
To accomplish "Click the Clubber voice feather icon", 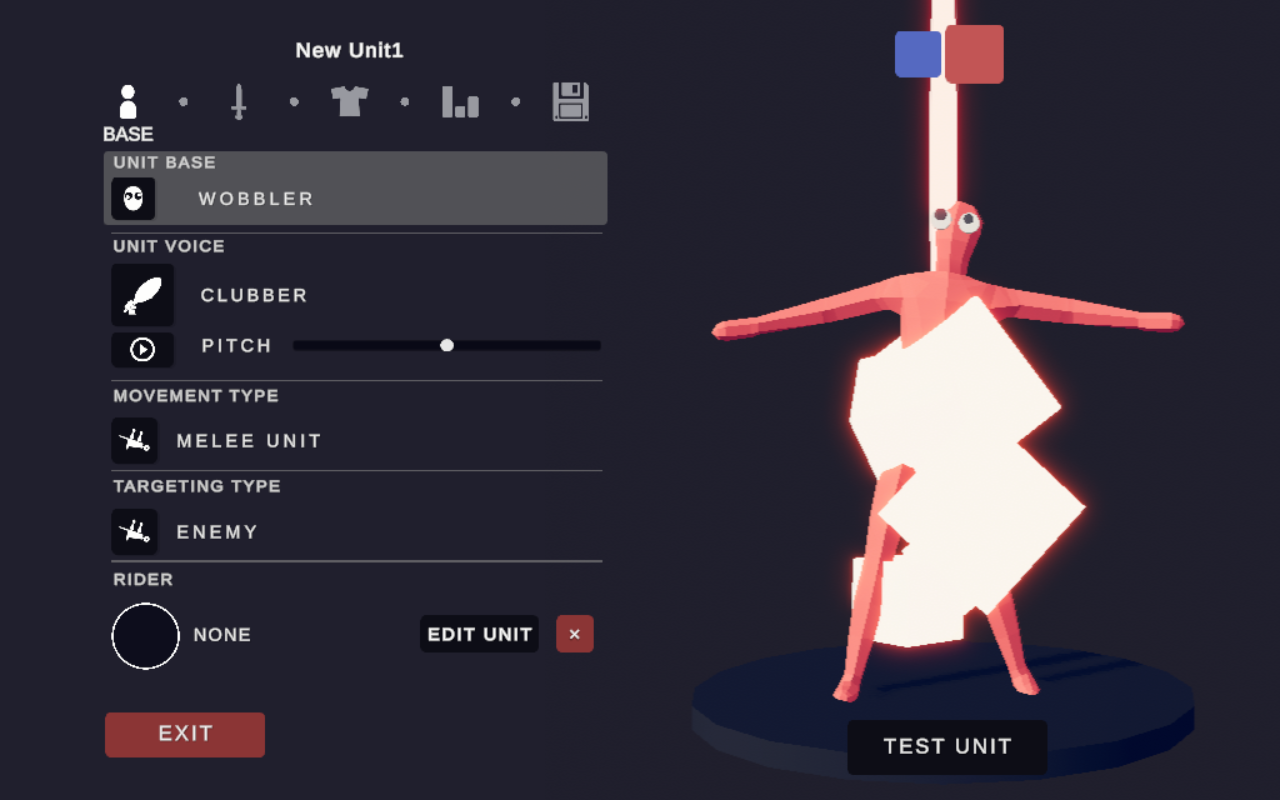I will (x=142, y=295).
